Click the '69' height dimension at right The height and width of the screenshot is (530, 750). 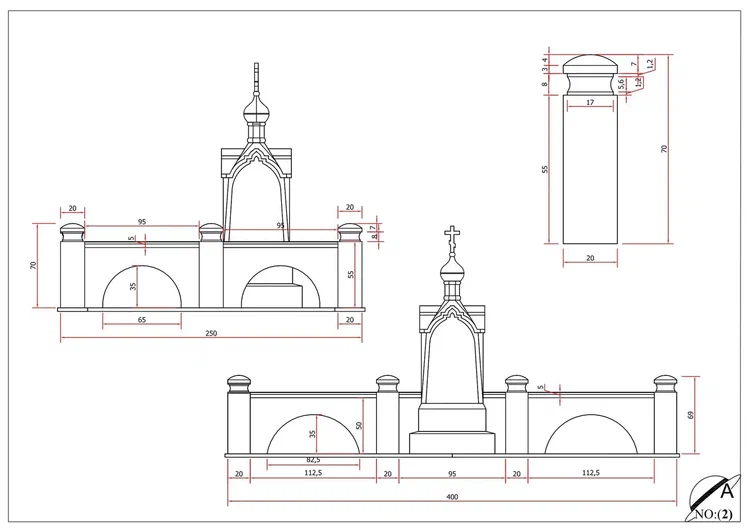[691, 414]
